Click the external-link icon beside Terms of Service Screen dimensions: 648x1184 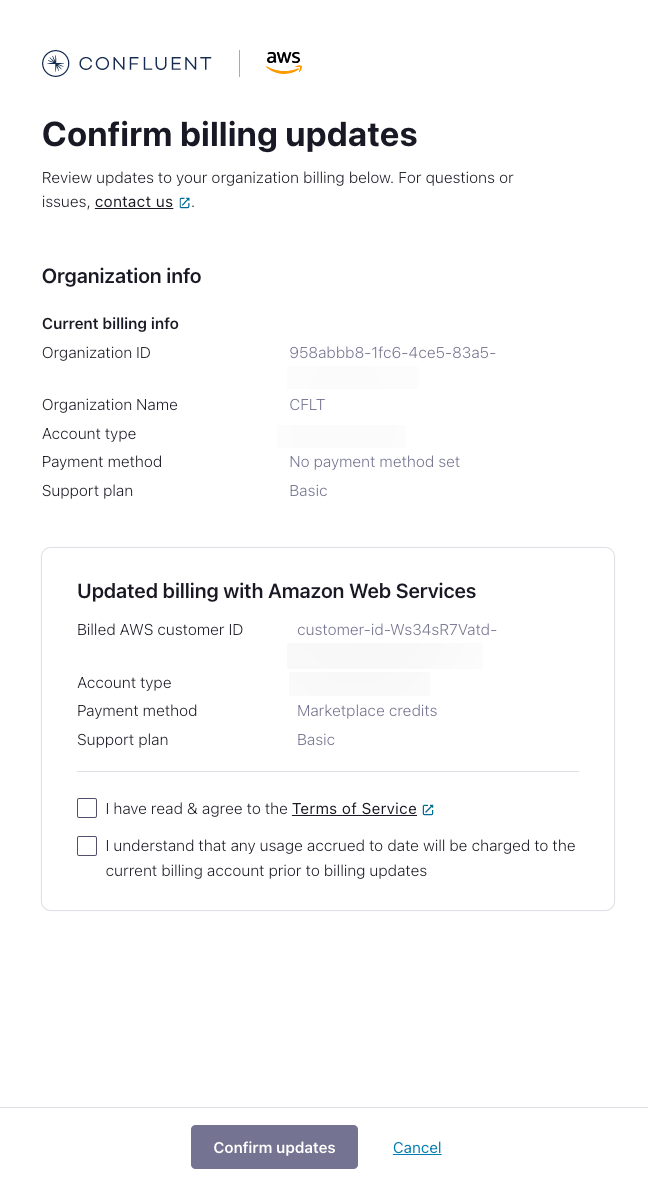tap(430, 808)
